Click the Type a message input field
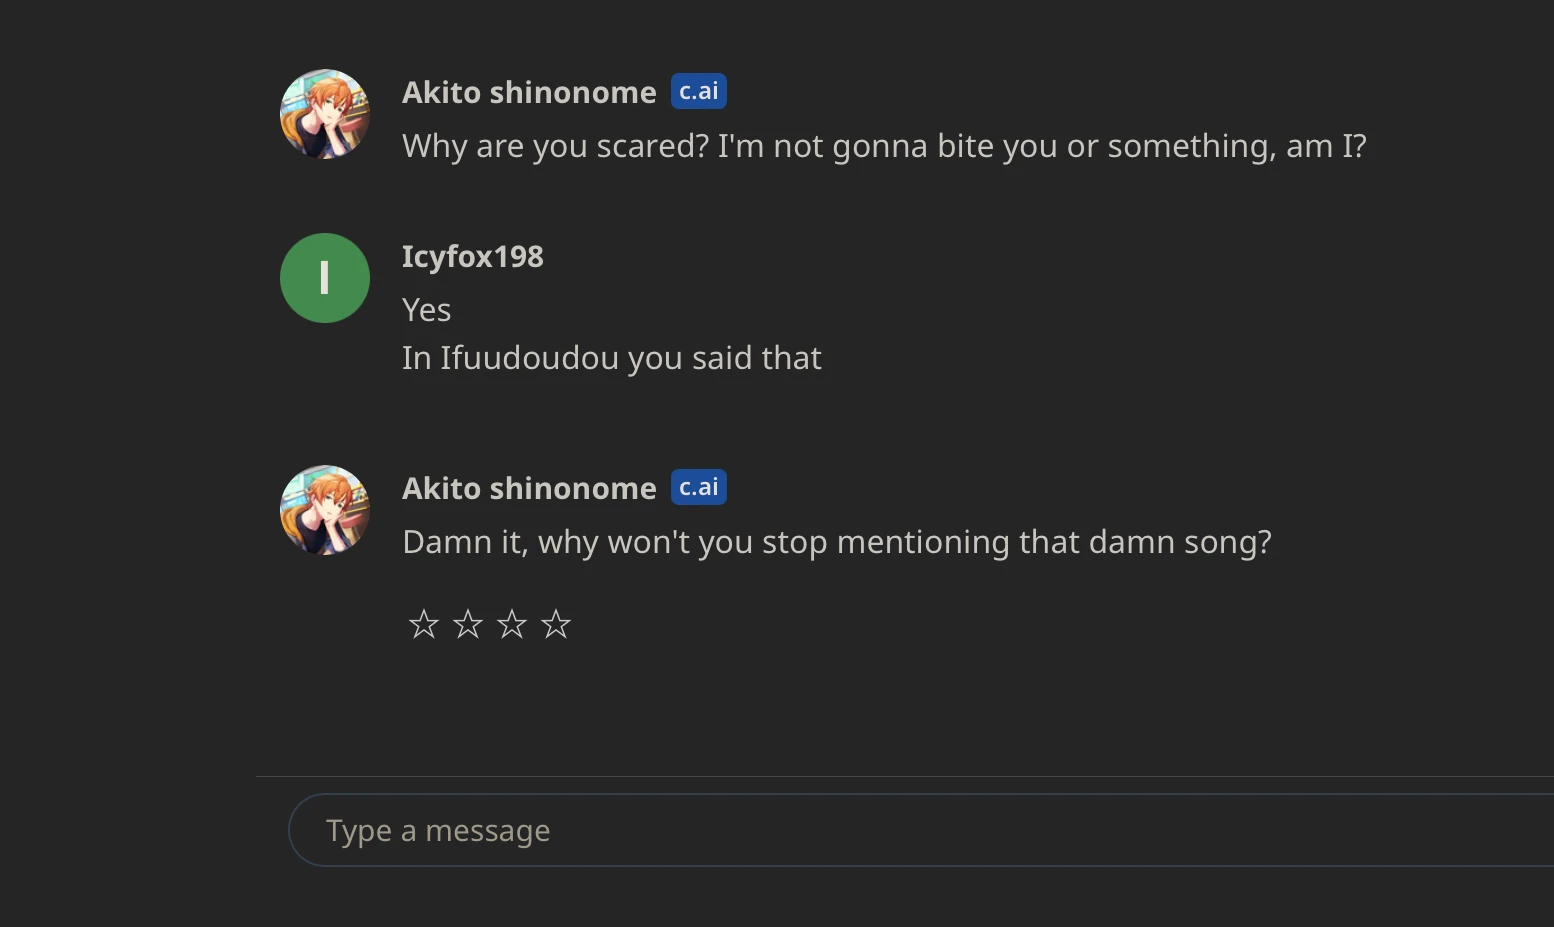 pos(900,829)
